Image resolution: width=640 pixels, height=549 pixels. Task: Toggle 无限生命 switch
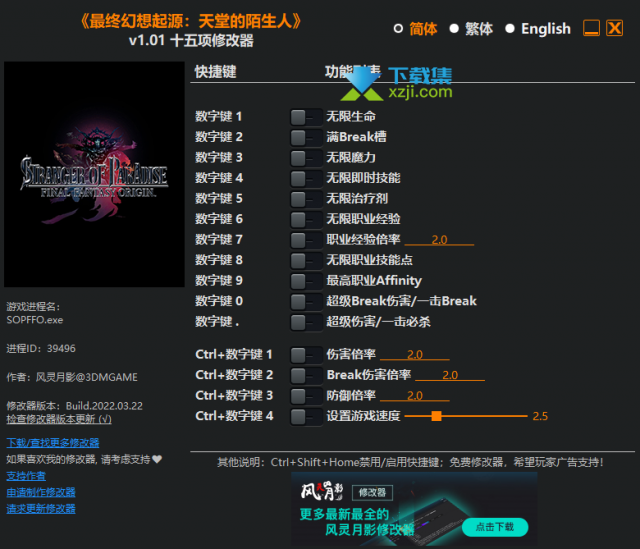point(306,117)
